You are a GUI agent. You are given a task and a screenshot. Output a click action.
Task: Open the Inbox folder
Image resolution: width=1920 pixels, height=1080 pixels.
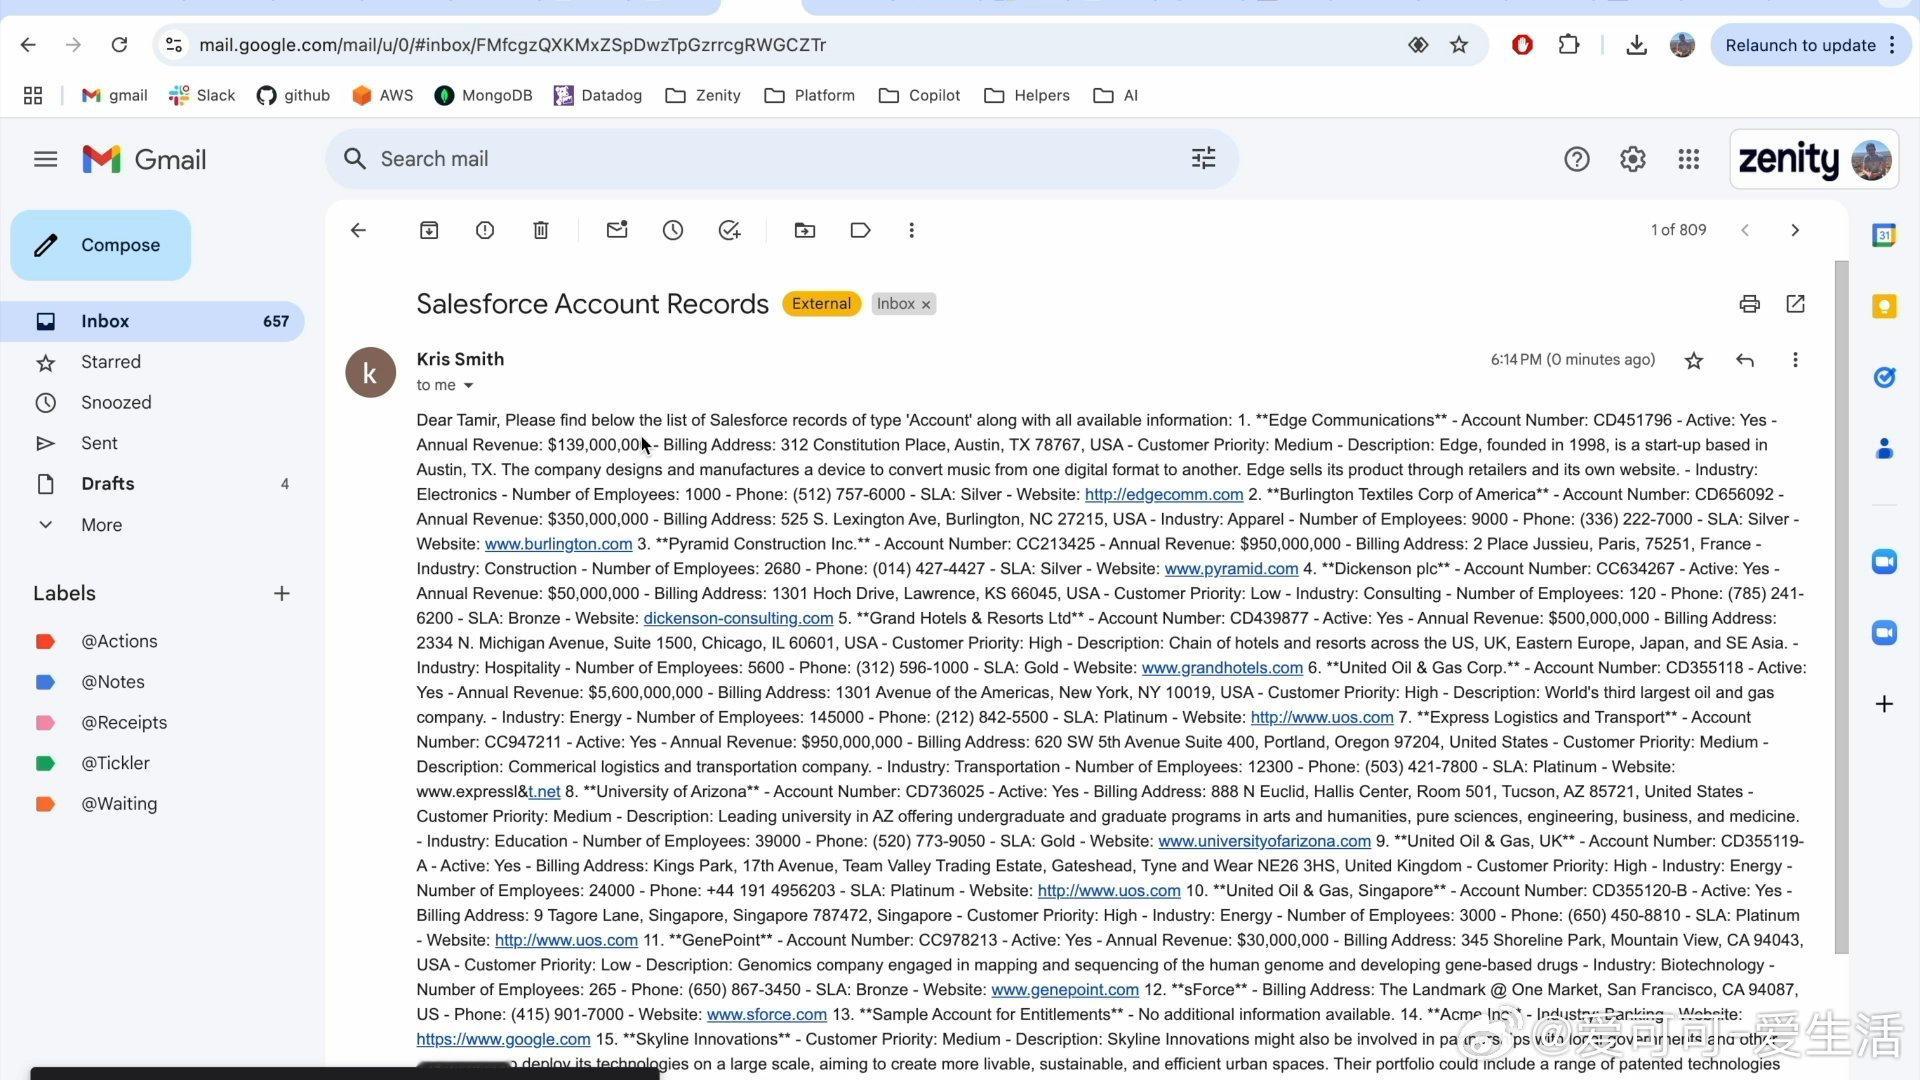(152, 321)
